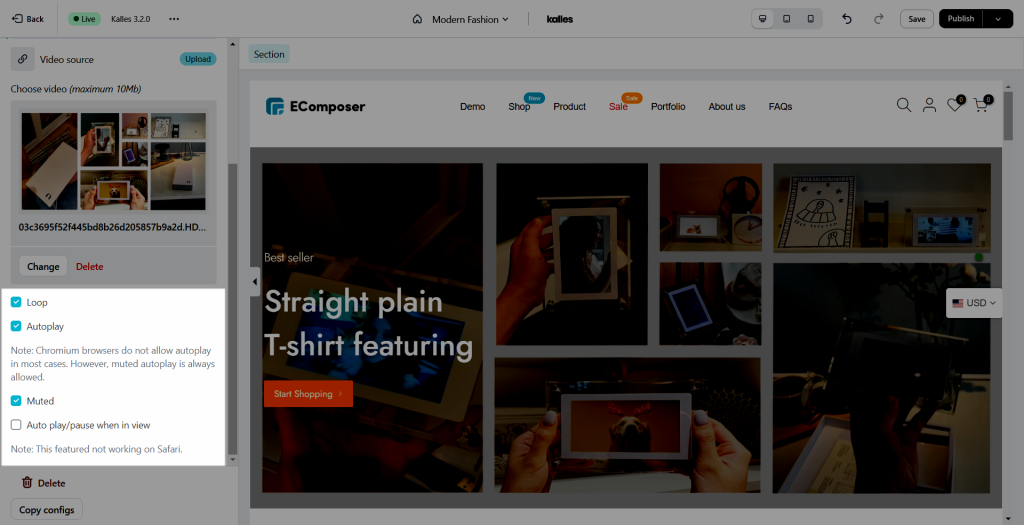Click the Change video button
The image size is (1024, 525).
coord(43,266)
